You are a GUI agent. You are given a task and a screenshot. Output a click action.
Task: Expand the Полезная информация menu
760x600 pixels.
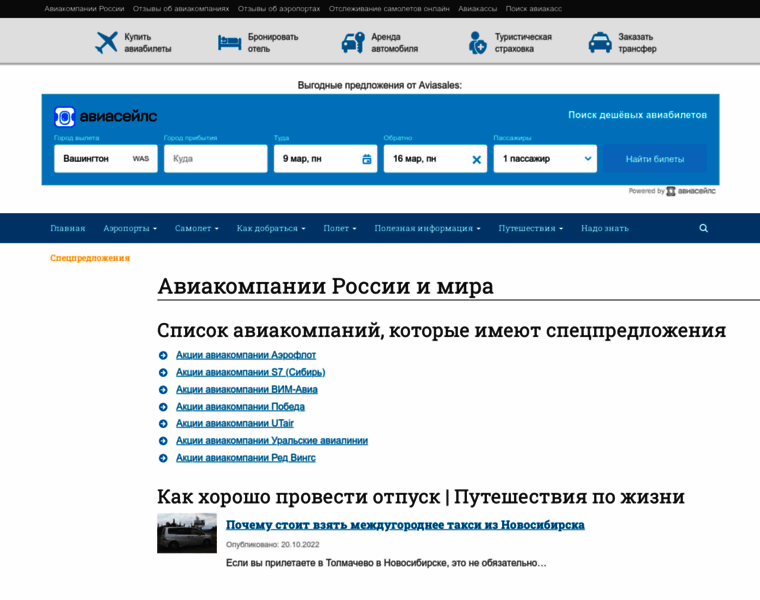coord(427,228)
